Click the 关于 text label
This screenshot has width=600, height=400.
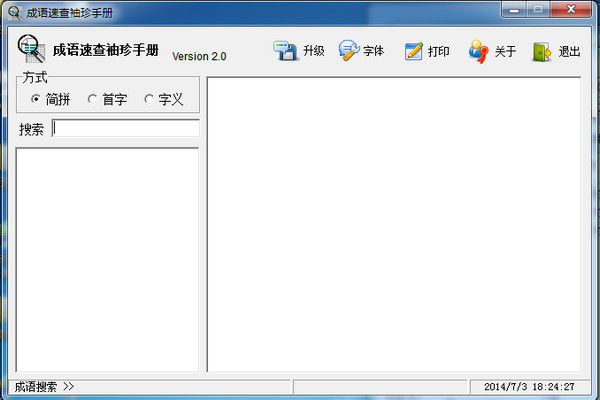coord(505,51)
